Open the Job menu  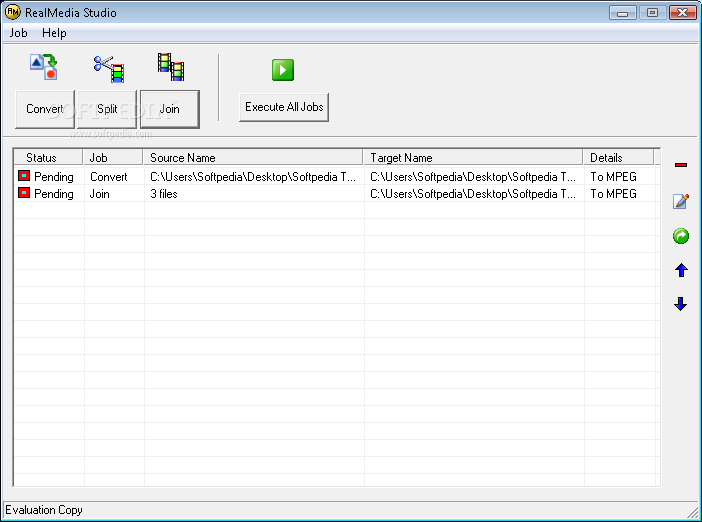(x=18, y=33)
